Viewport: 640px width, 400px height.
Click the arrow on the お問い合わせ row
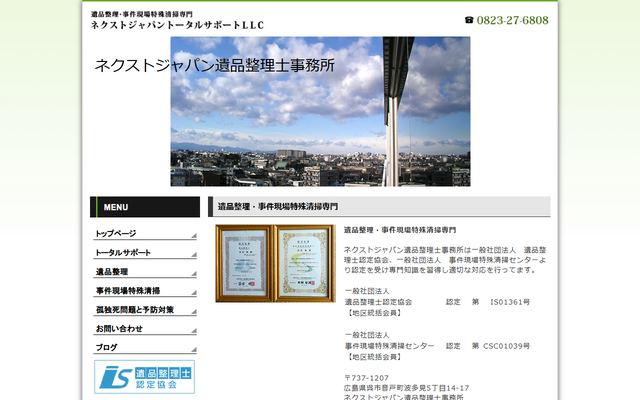[x=194, y=331]
